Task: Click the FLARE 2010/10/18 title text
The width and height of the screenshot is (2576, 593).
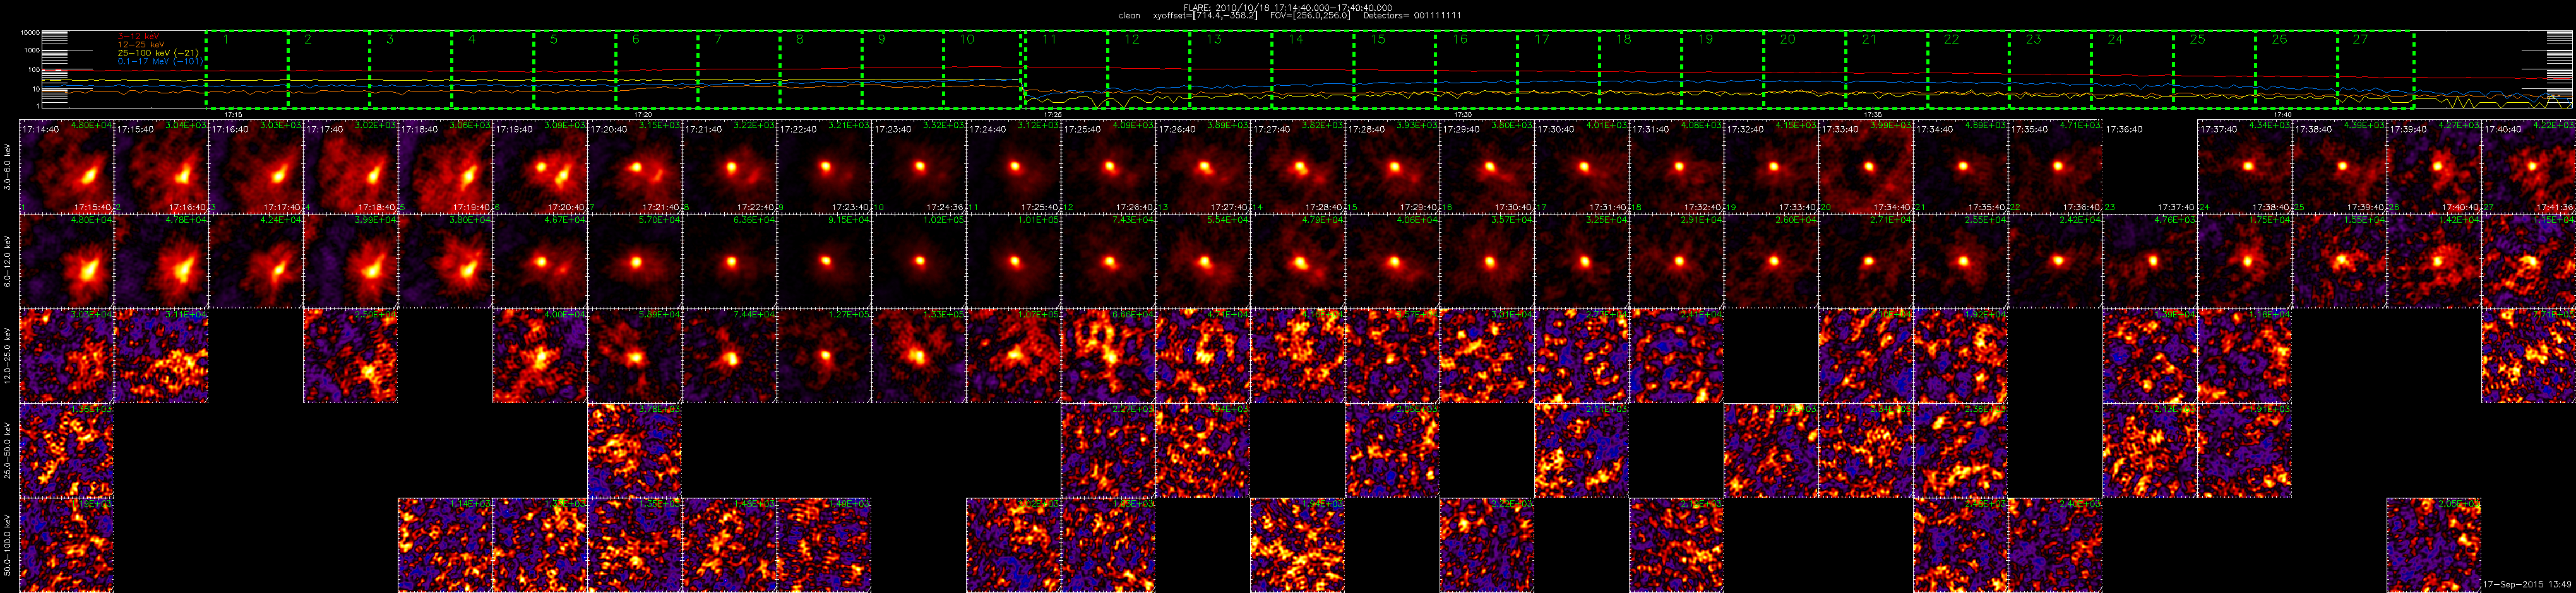Action: pos(1287,7)
